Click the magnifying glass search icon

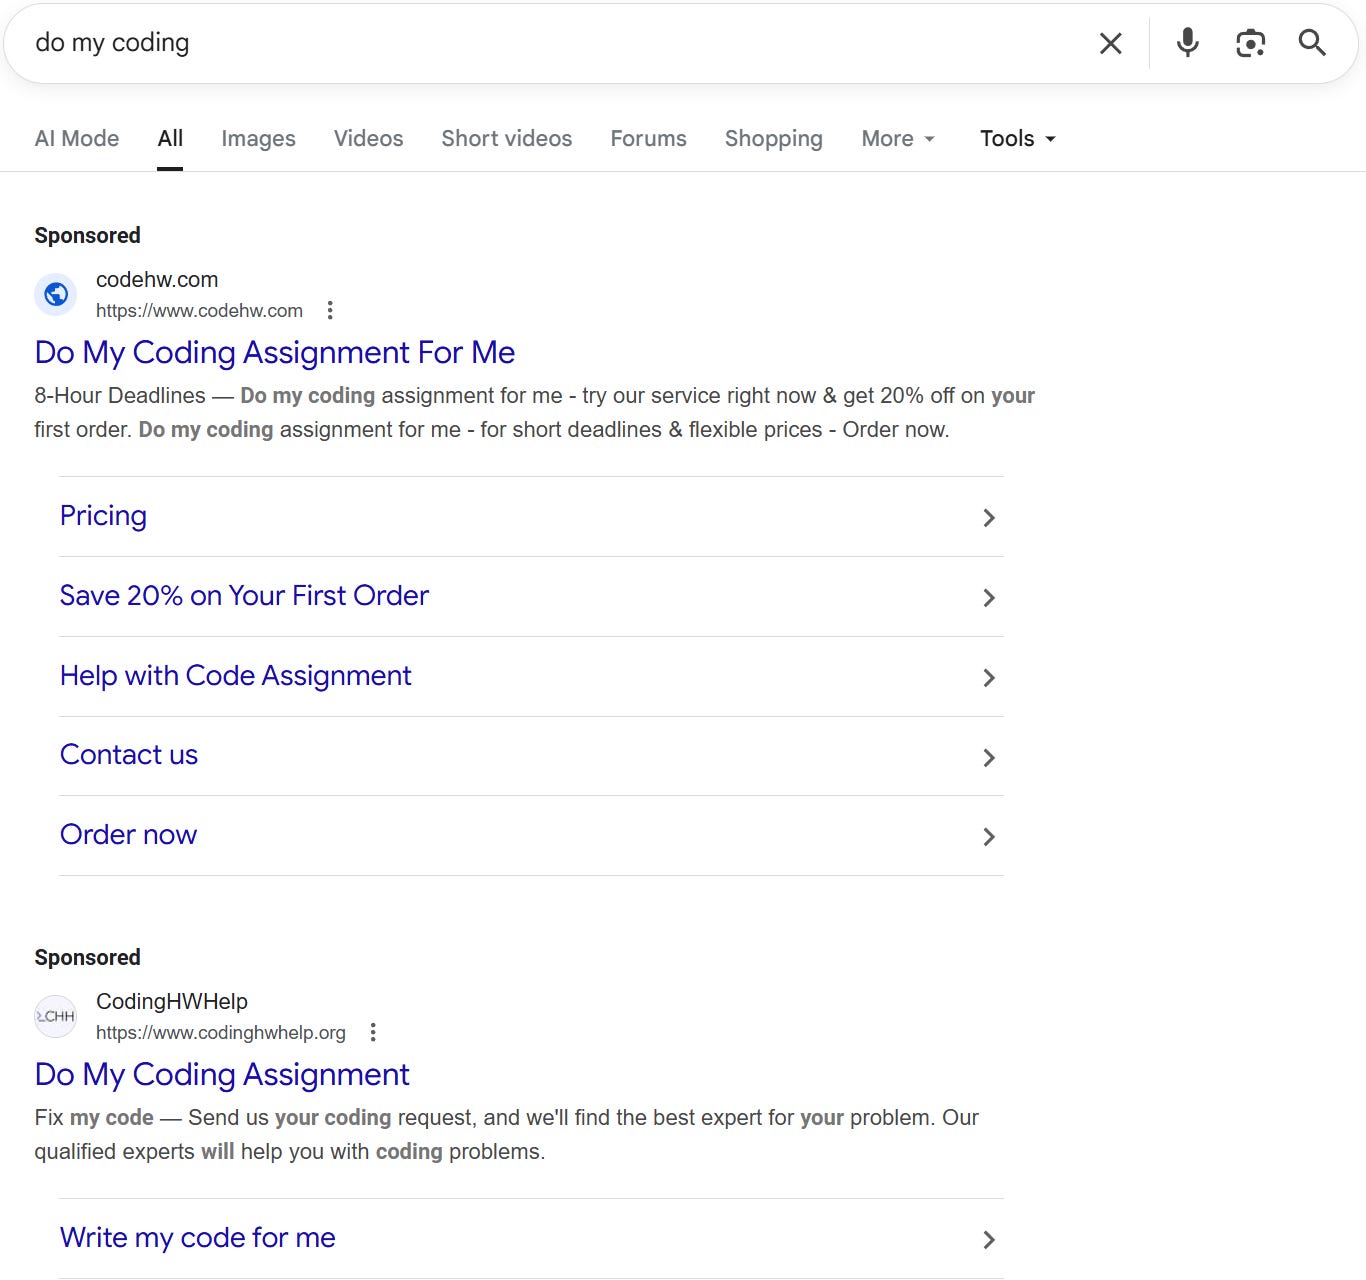click(1312, 42)
